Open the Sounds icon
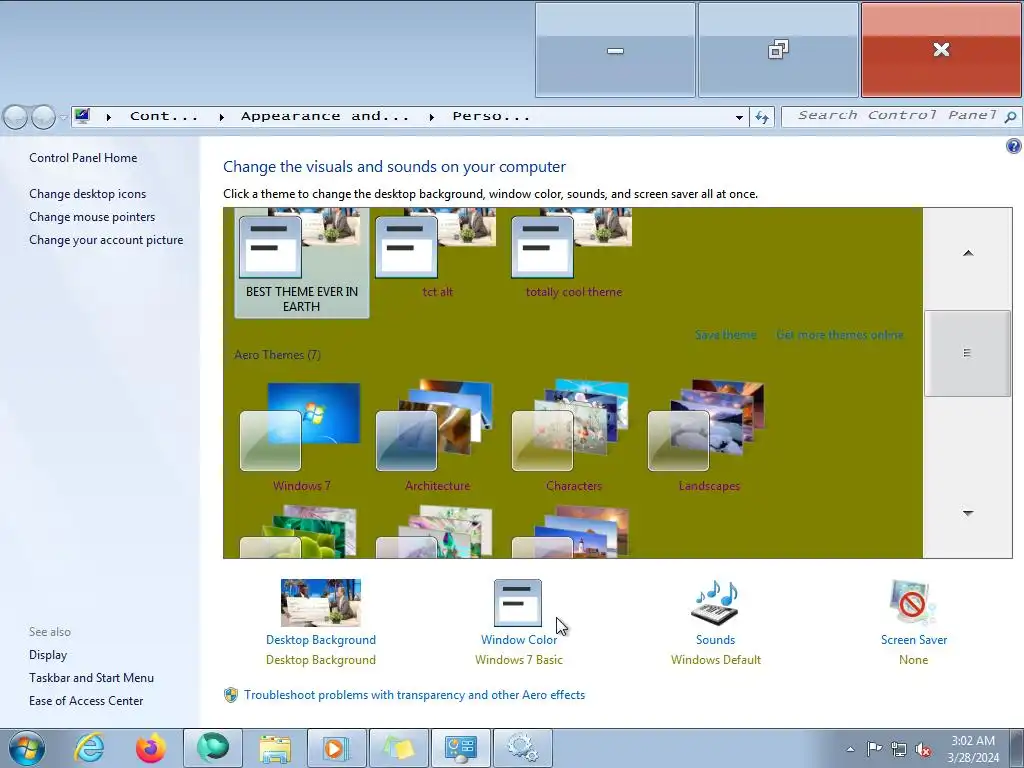This screenshot has width=1024, height=768. (x=715, y=603)
